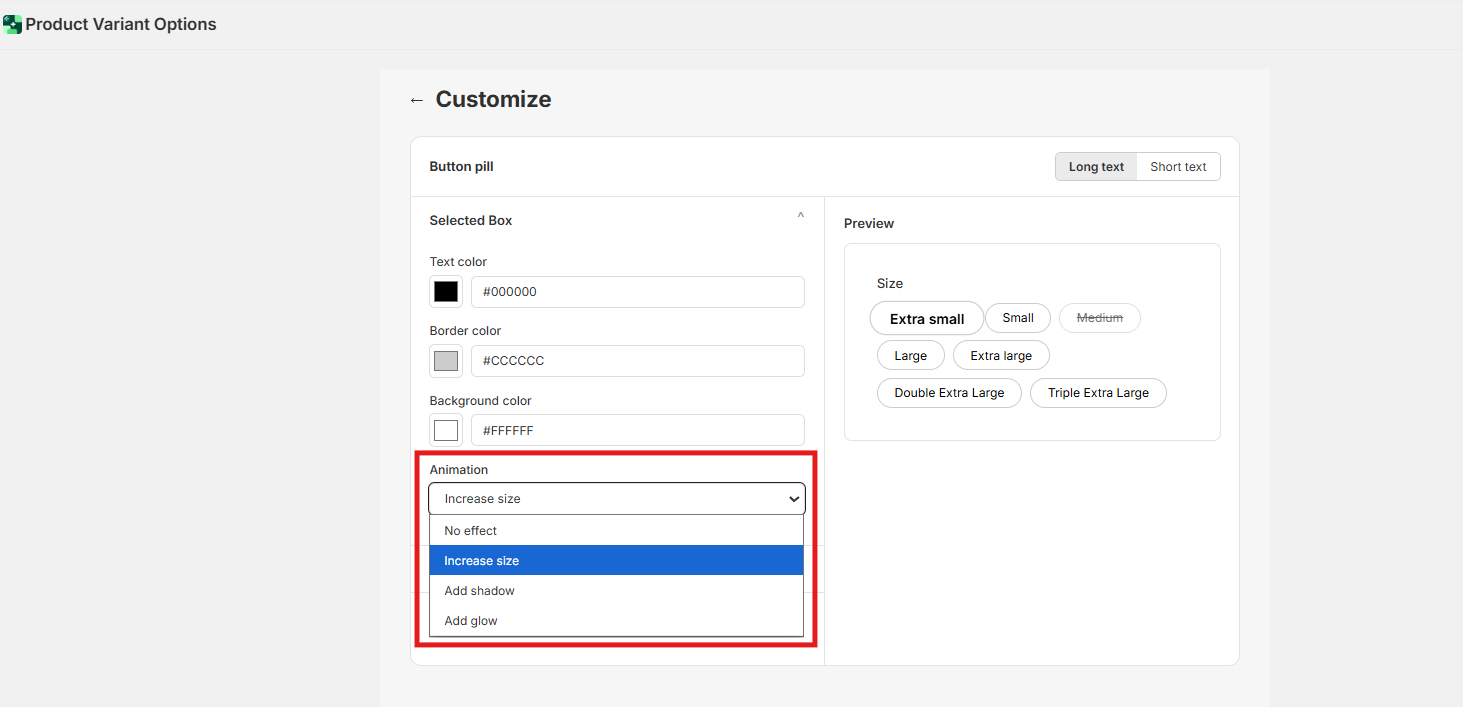The height and width of the screenshot is (707, 1463).
Task: Open the Text color black swatch
Action: [x=446, y=292]
